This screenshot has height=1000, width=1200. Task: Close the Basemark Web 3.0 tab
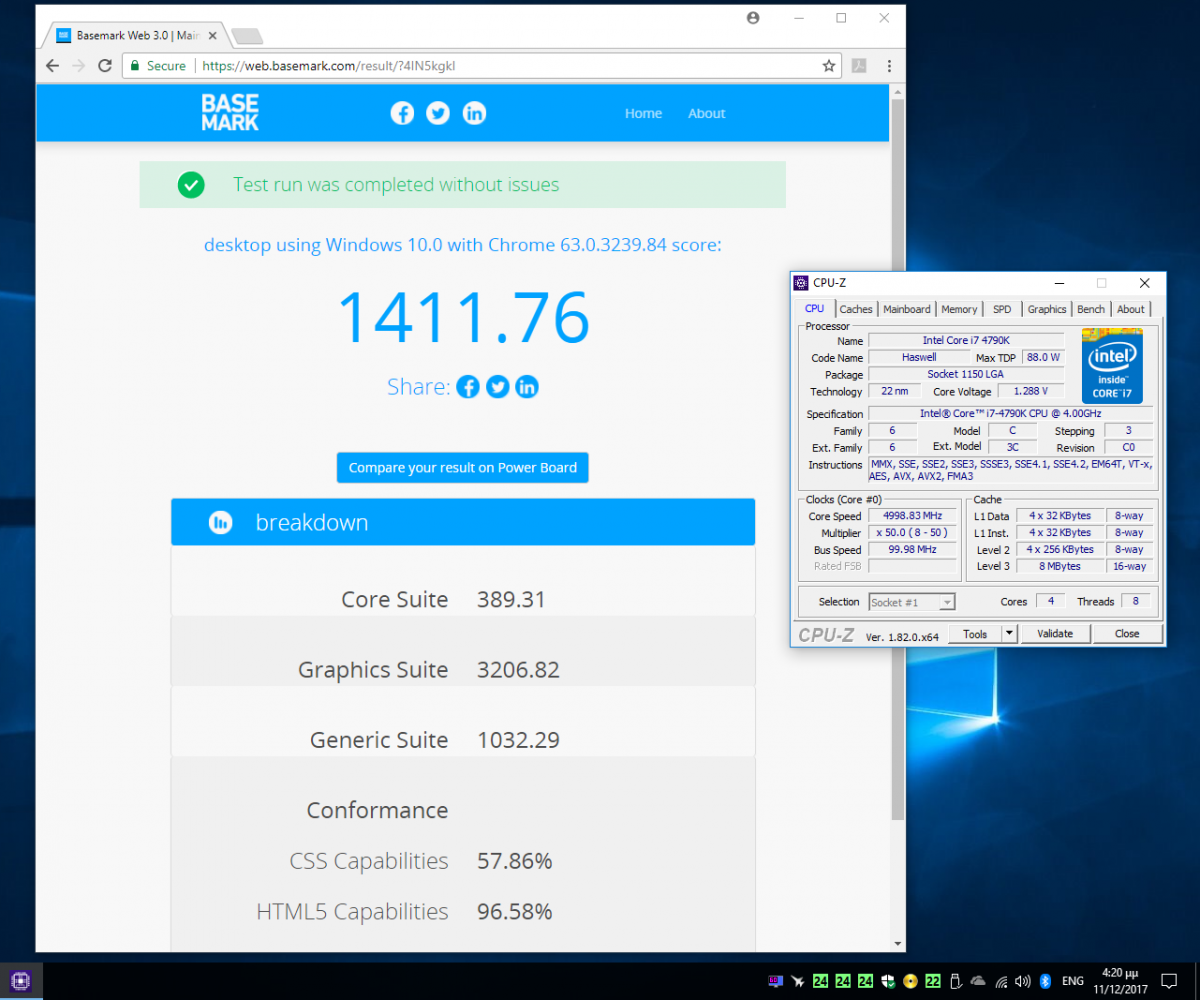215,36
